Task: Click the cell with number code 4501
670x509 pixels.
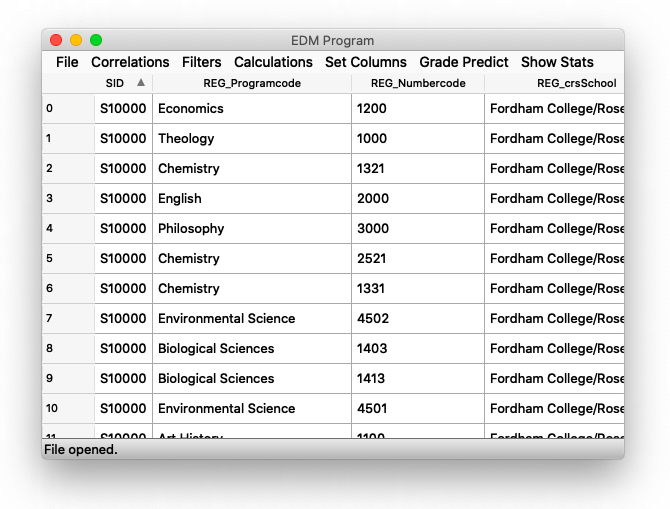Action: pos(417,408)
